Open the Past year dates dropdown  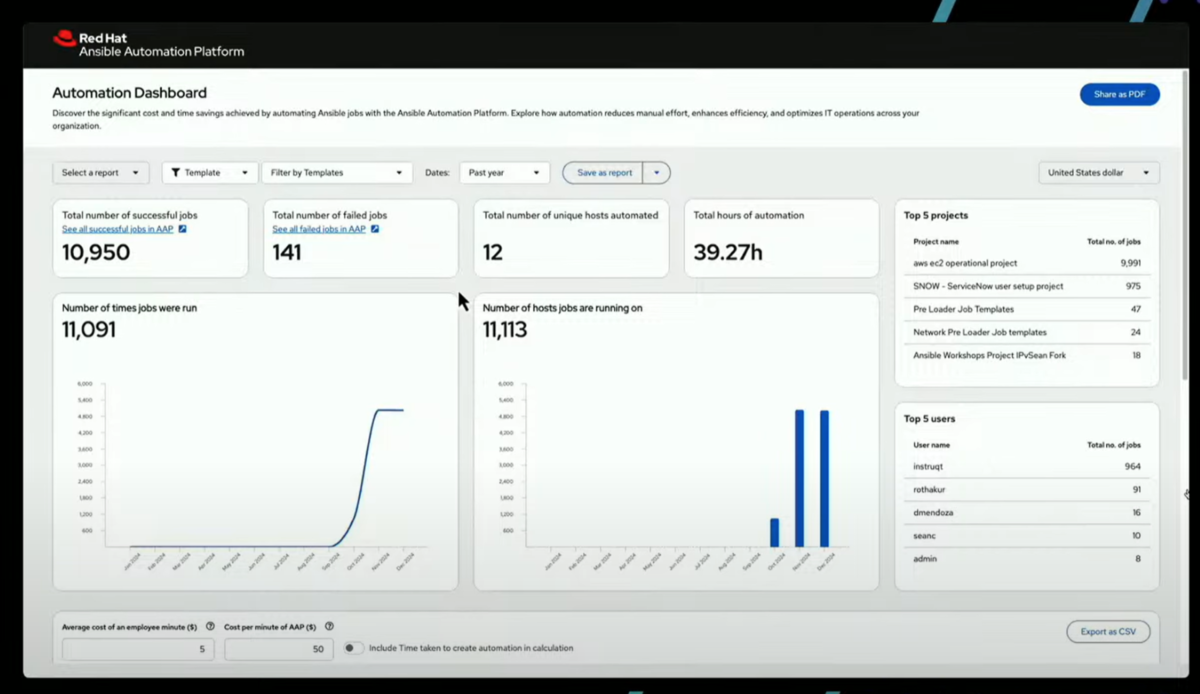pyautogui.click(x=505, y=173)
